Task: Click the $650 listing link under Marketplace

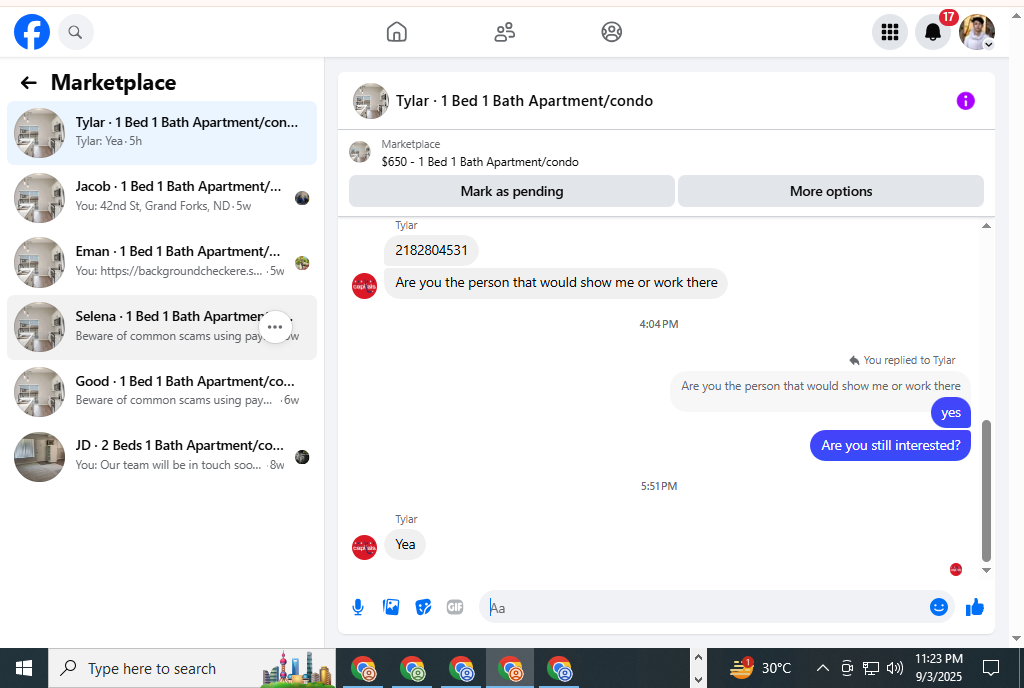Action: click(480, 162)
